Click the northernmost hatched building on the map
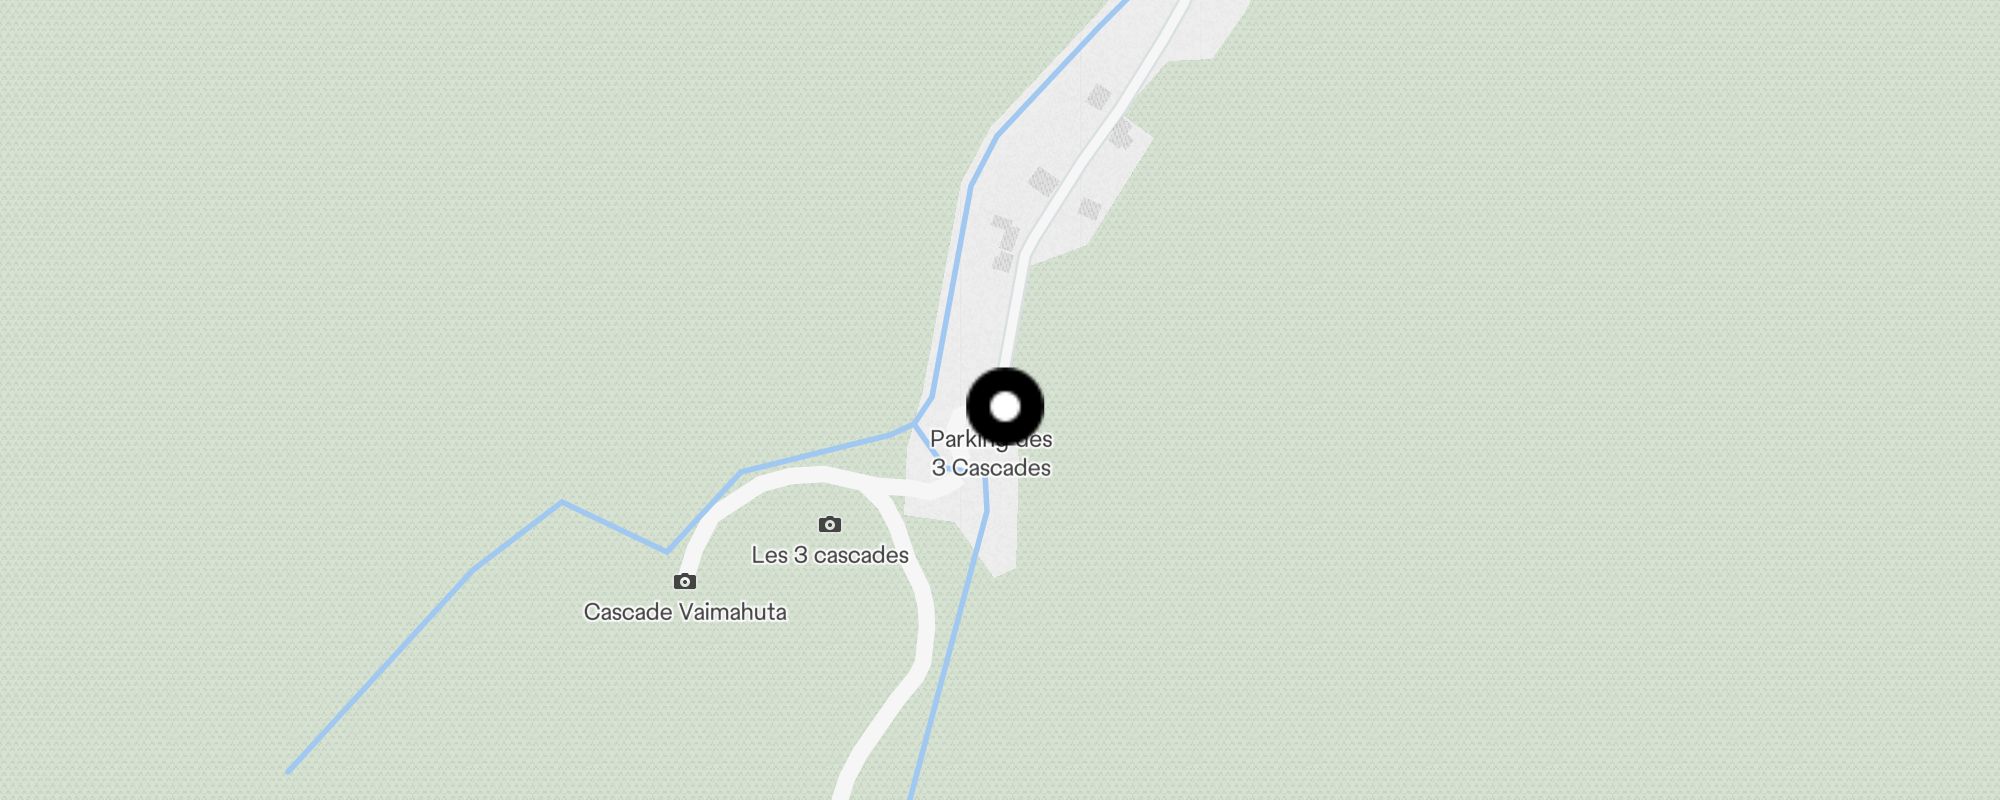The image size is (2000, 800). click(x=1099, y=97)
